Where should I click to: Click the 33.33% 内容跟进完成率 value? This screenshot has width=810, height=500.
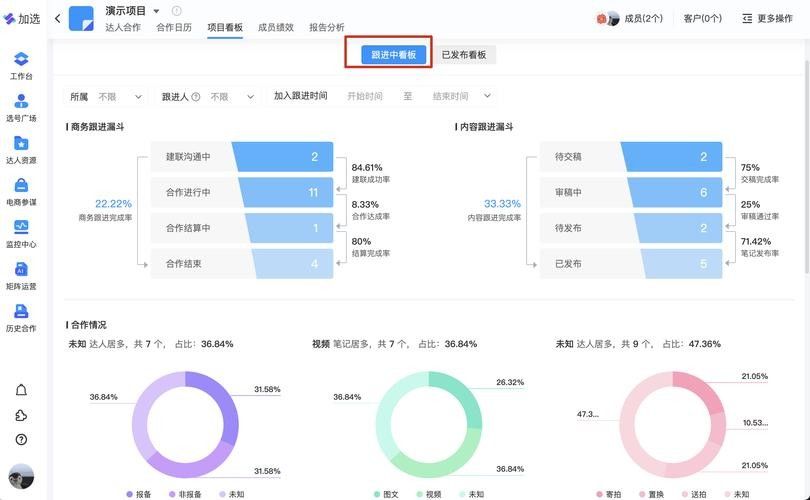pyautogui.click(x=502, y=204)
